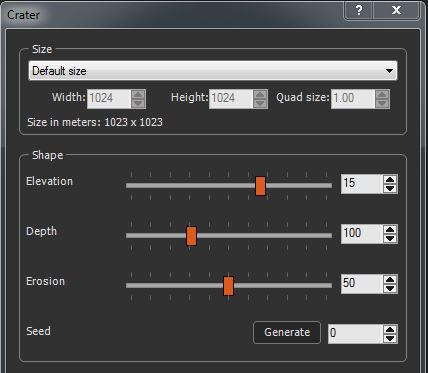Screen dimensions: 428x373
Task: Increase Seed with up arrow
Action: 390,329
